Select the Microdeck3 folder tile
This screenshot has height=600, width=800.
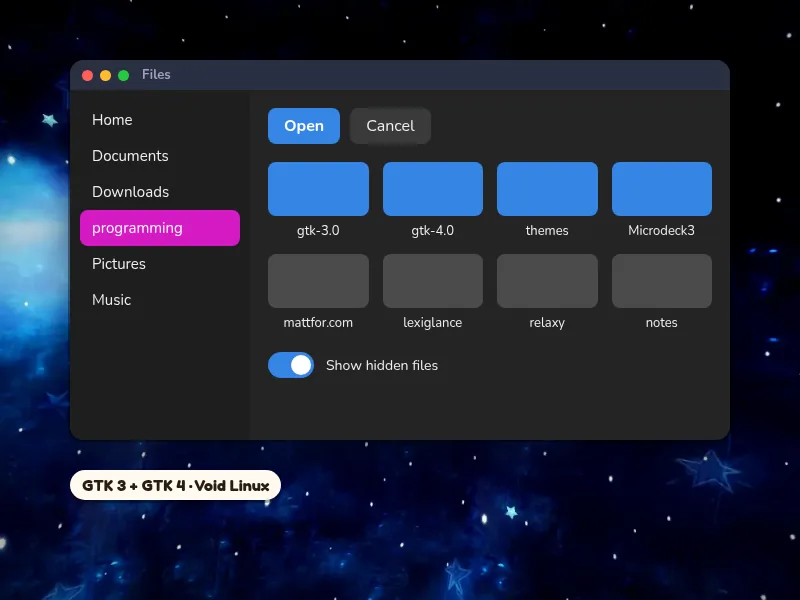click(662, 189)
